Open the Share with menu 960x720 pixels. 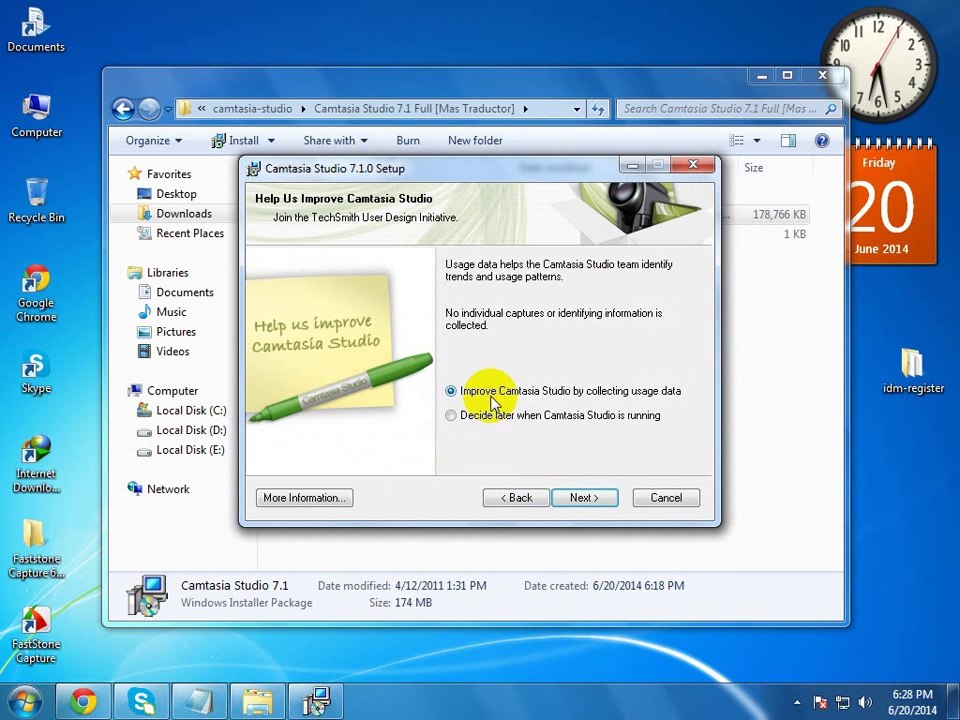pos(336,141)
